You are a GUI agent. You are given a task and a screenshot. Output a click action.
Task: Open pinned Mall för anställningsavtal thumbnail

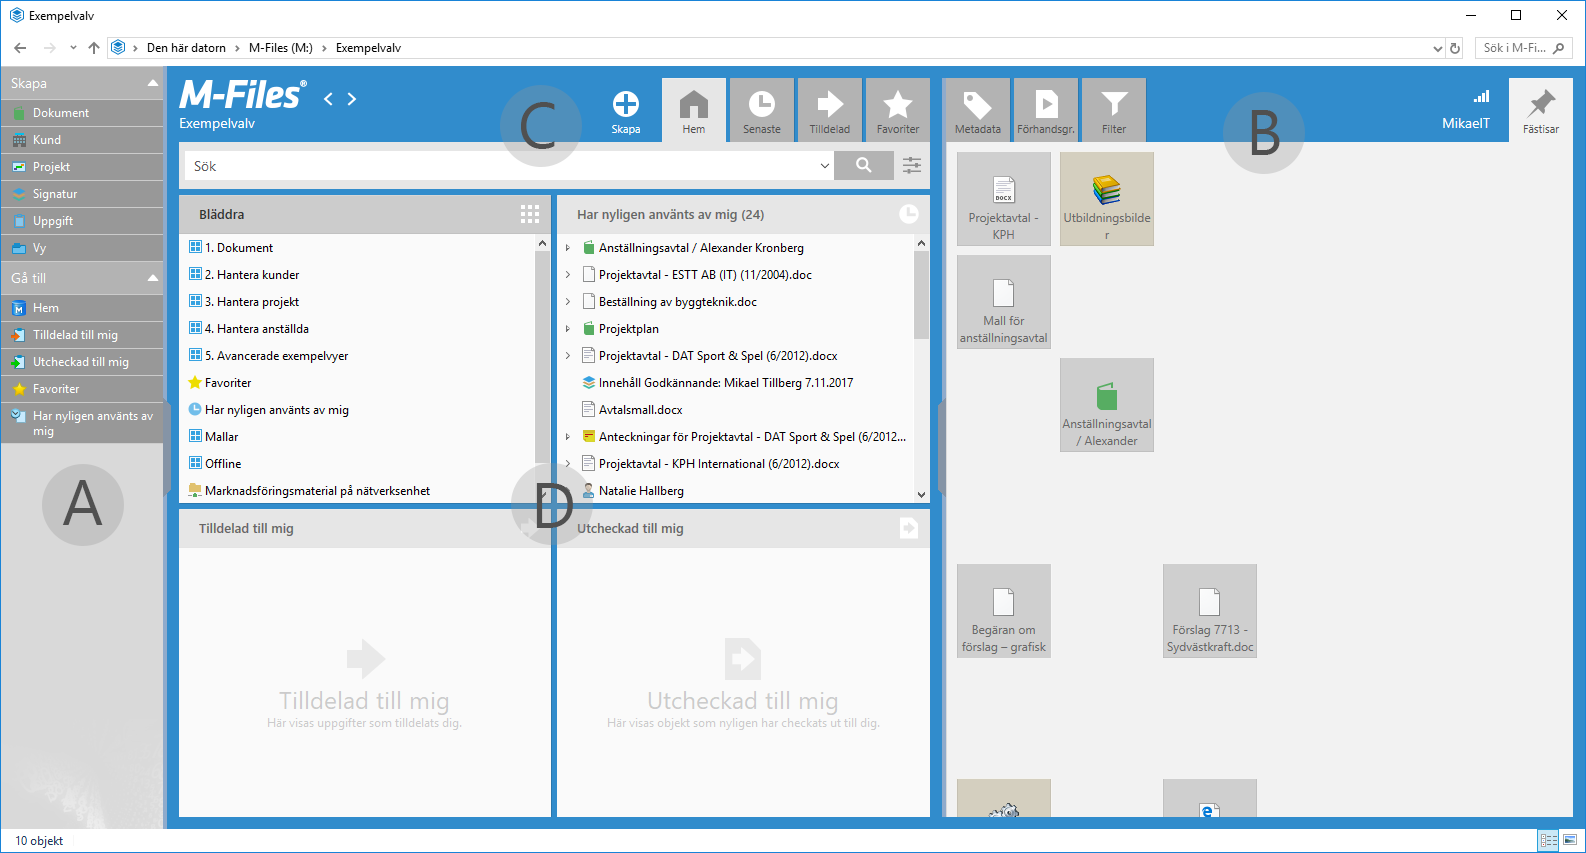[x=1004, y=302]
